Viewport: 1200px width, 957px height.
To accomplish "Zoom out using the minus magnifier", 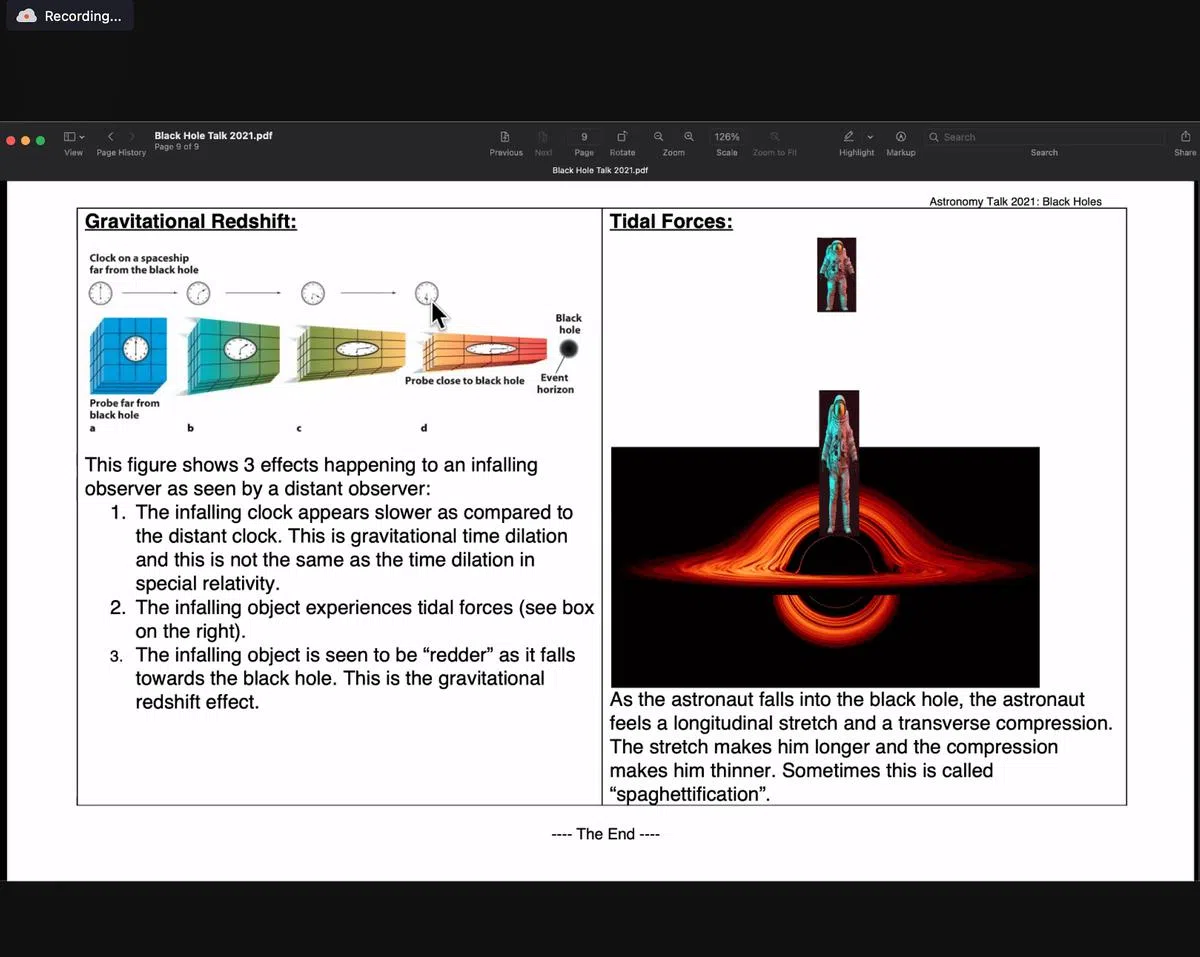I will tap(658, 137).
